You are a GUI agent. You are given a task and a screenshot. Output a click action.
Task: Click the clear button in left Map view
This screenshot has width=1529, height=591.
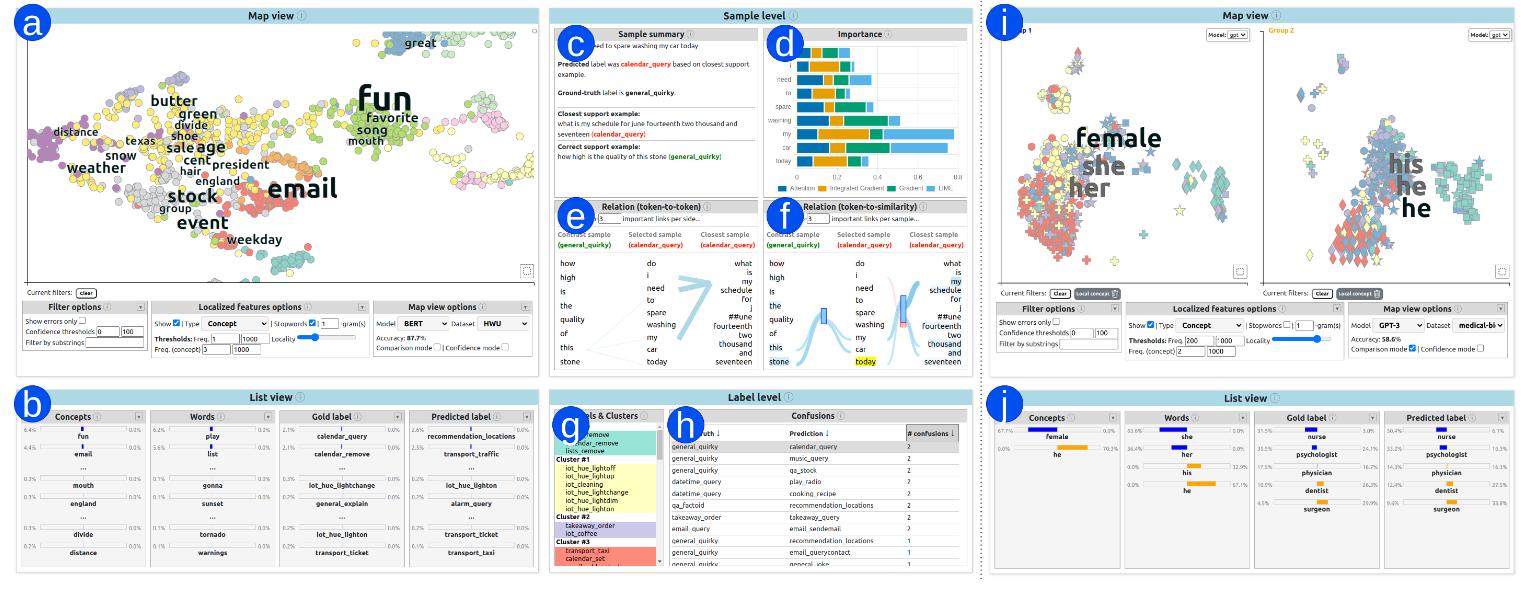(86, 293)
